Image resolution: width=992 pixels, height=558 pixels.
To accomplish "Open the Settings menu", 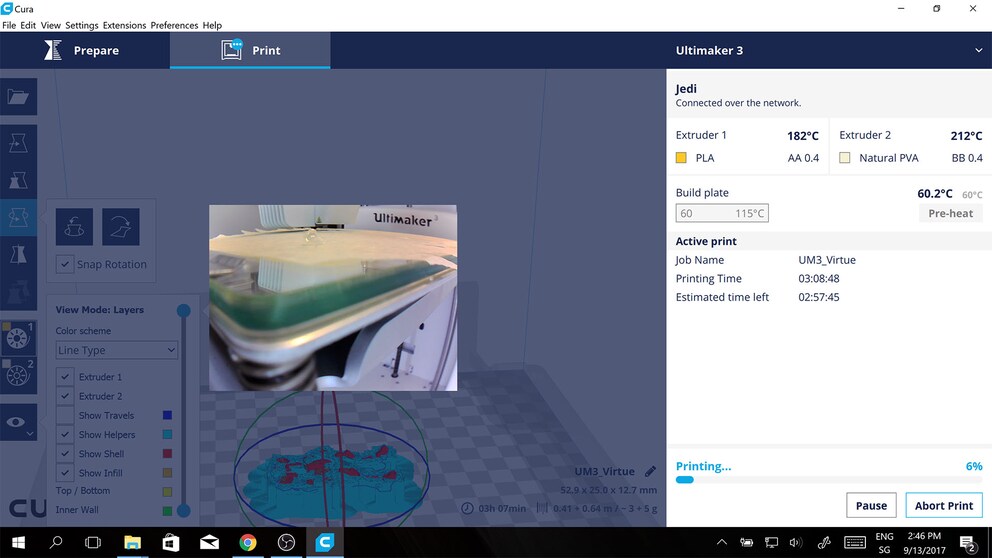I will [x=82, y=25].
